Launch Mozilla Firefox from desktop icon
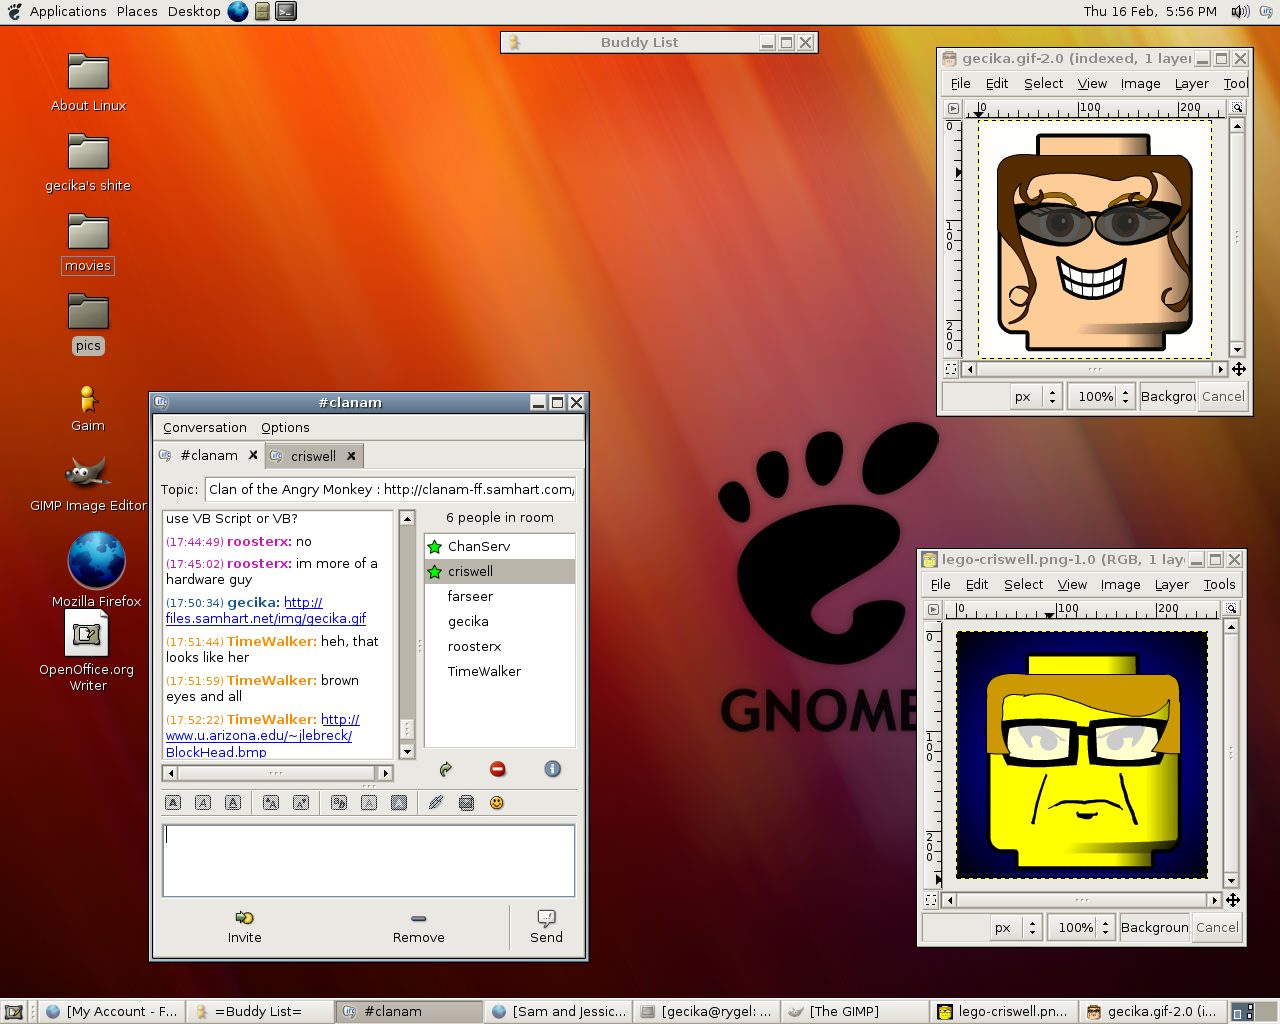The height and width of the screenshot is (1024, 1280). coord(96,570)
